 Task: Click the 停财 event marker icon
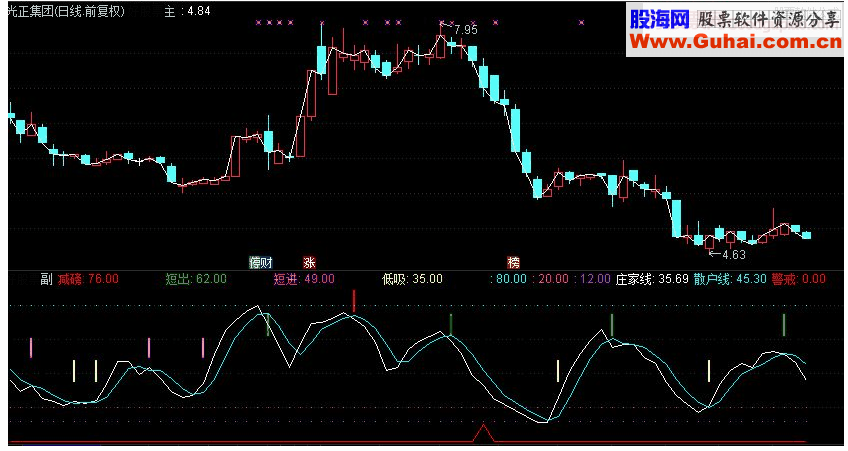pos(261,263)
